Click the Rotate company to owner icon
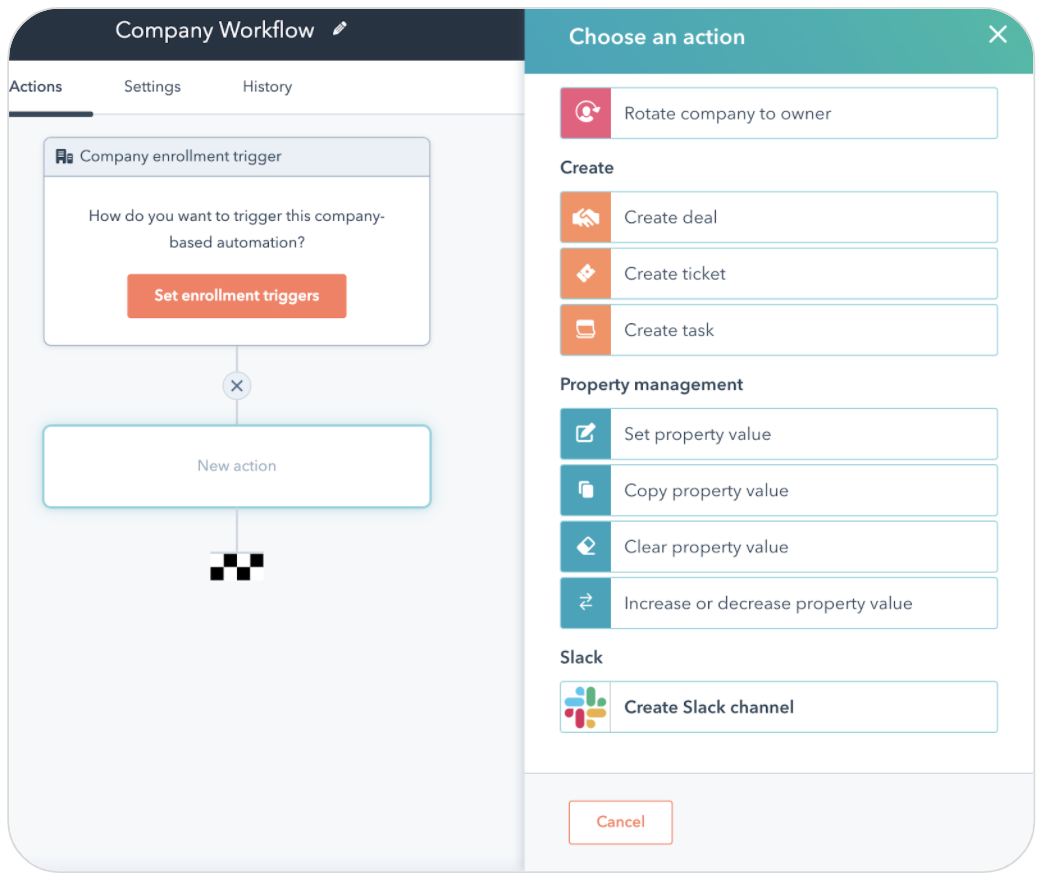Image resolution: width=1044 pixels, height=878 pixels. click(586, 113)
